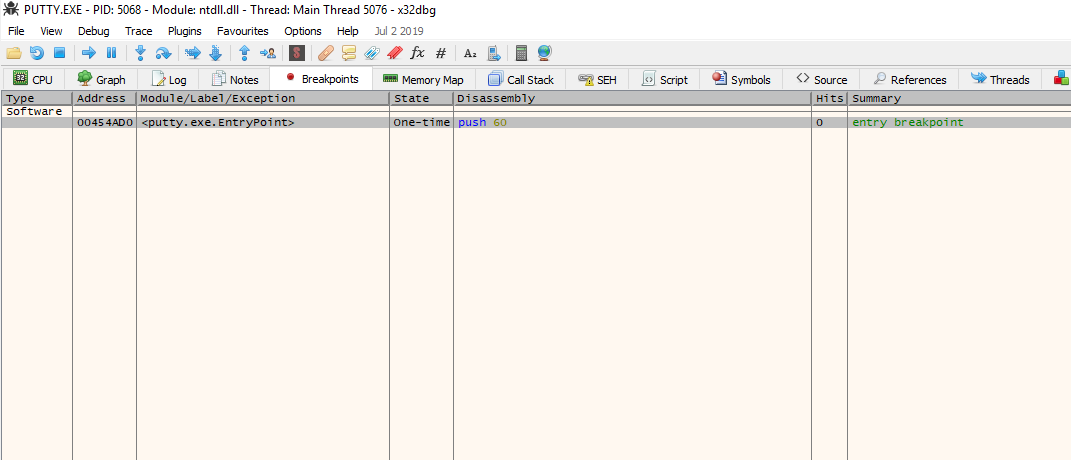This screenshot has width=1071, height=460.
Task: Switch to the References tab
Action: [910, 79]
